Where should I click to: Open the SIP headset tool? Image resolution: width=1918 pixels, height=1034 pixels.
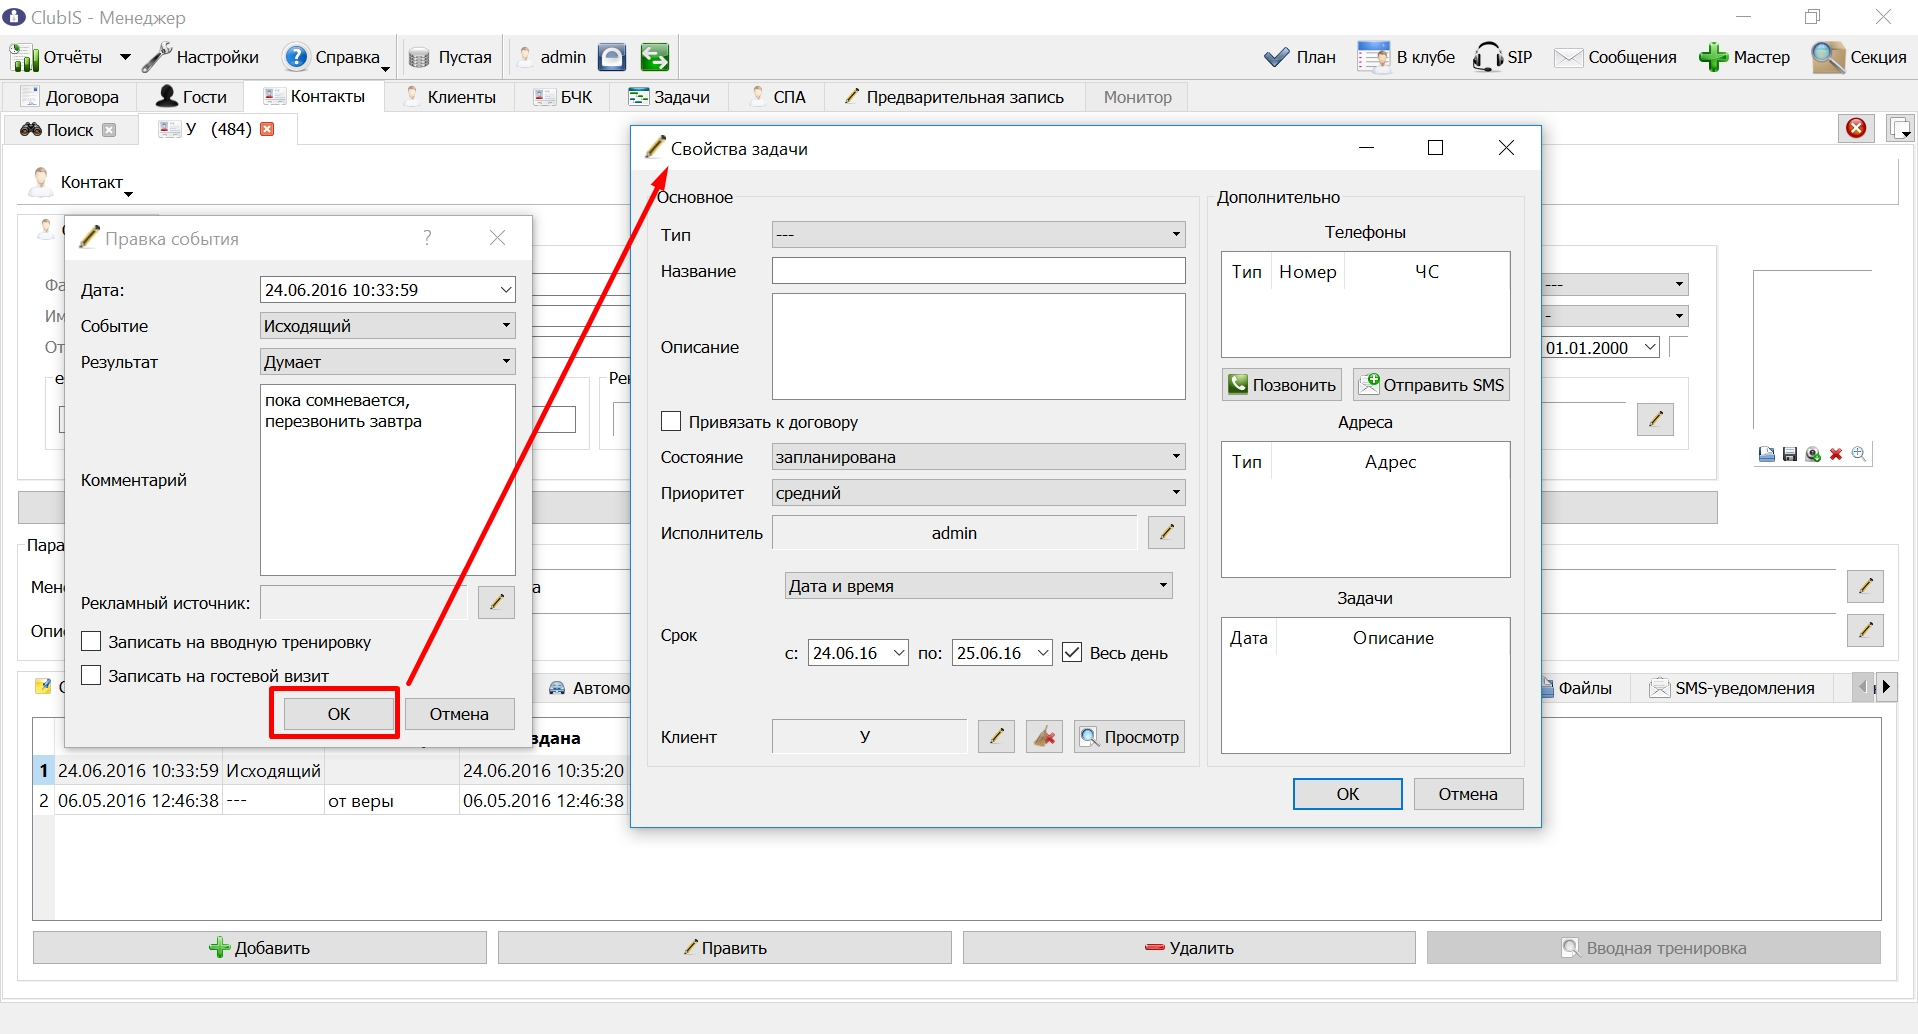click(1502, 57)
